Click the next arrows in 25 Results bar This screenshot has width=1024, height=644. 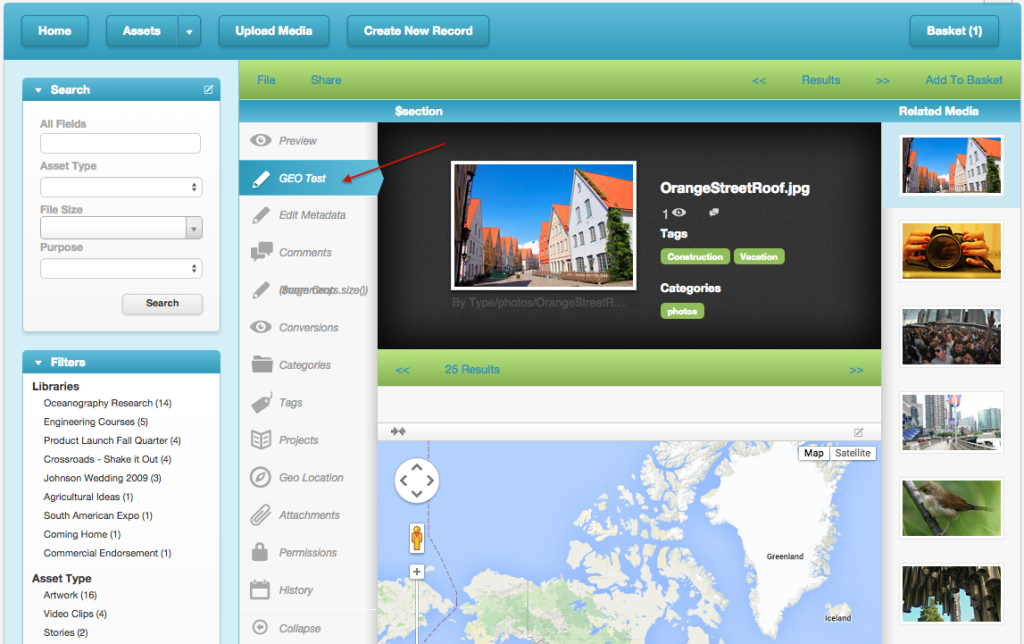coord(856,370)
